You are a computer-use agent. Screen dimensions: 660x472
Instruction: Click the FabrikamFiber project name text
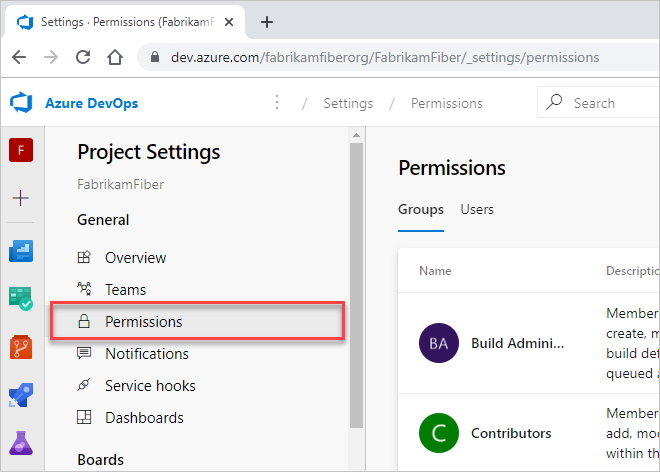pos(120,184)
